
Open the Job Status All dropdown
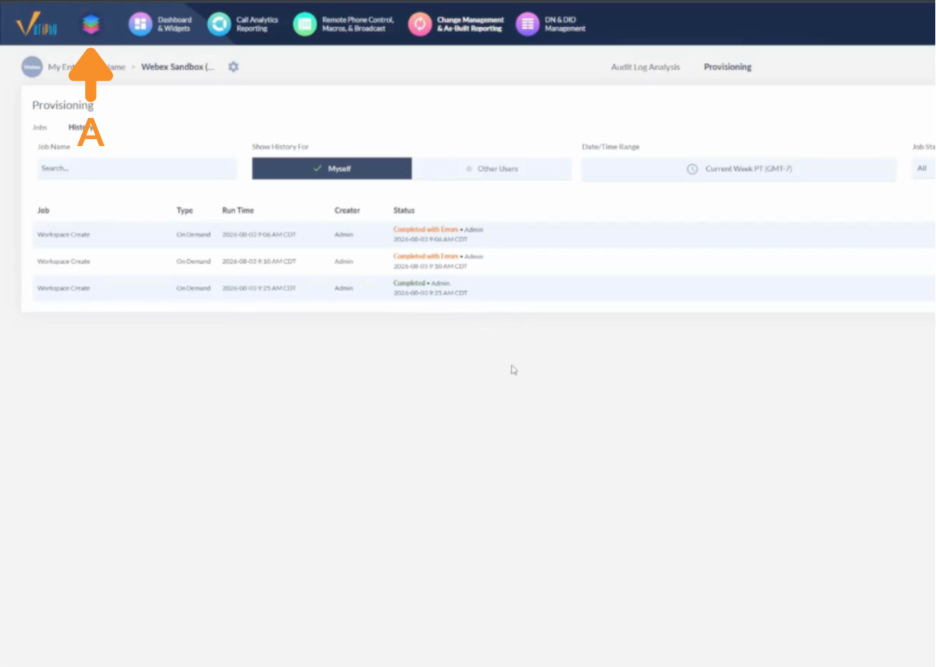(x=923, y=168)
